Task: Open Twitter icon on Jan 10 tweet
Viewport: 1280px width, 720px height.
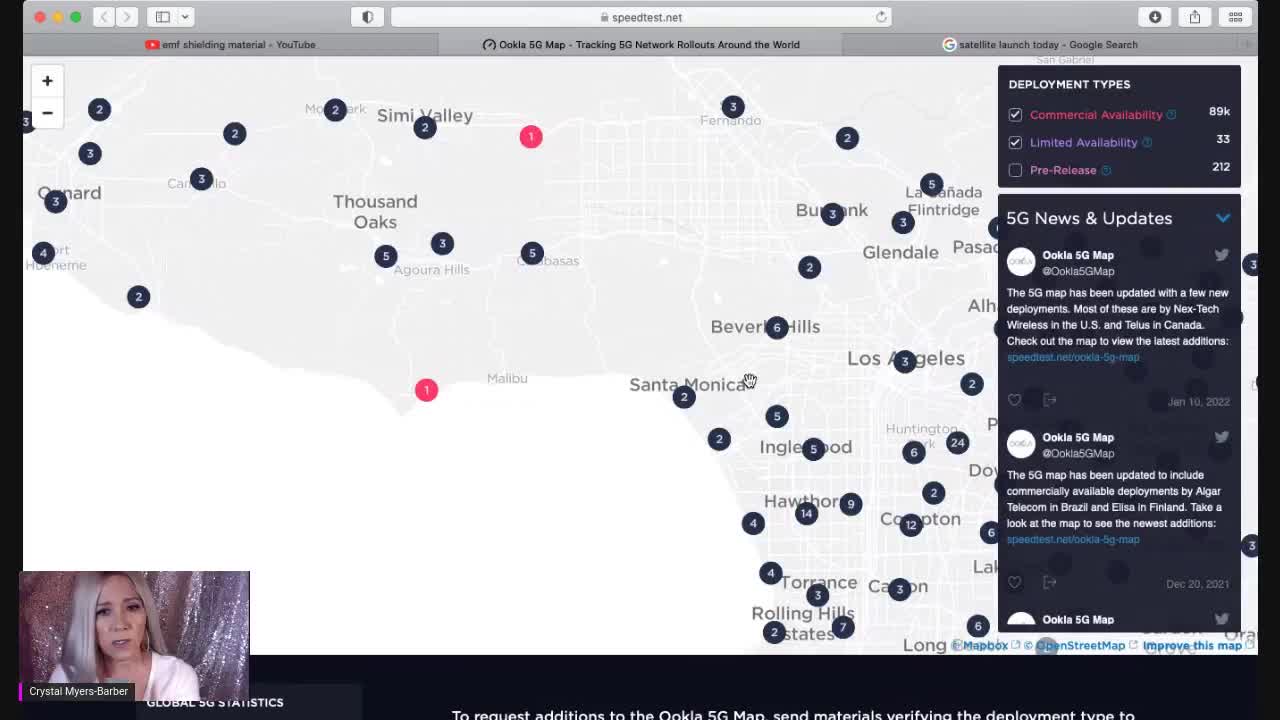Action: point(1221,255)
